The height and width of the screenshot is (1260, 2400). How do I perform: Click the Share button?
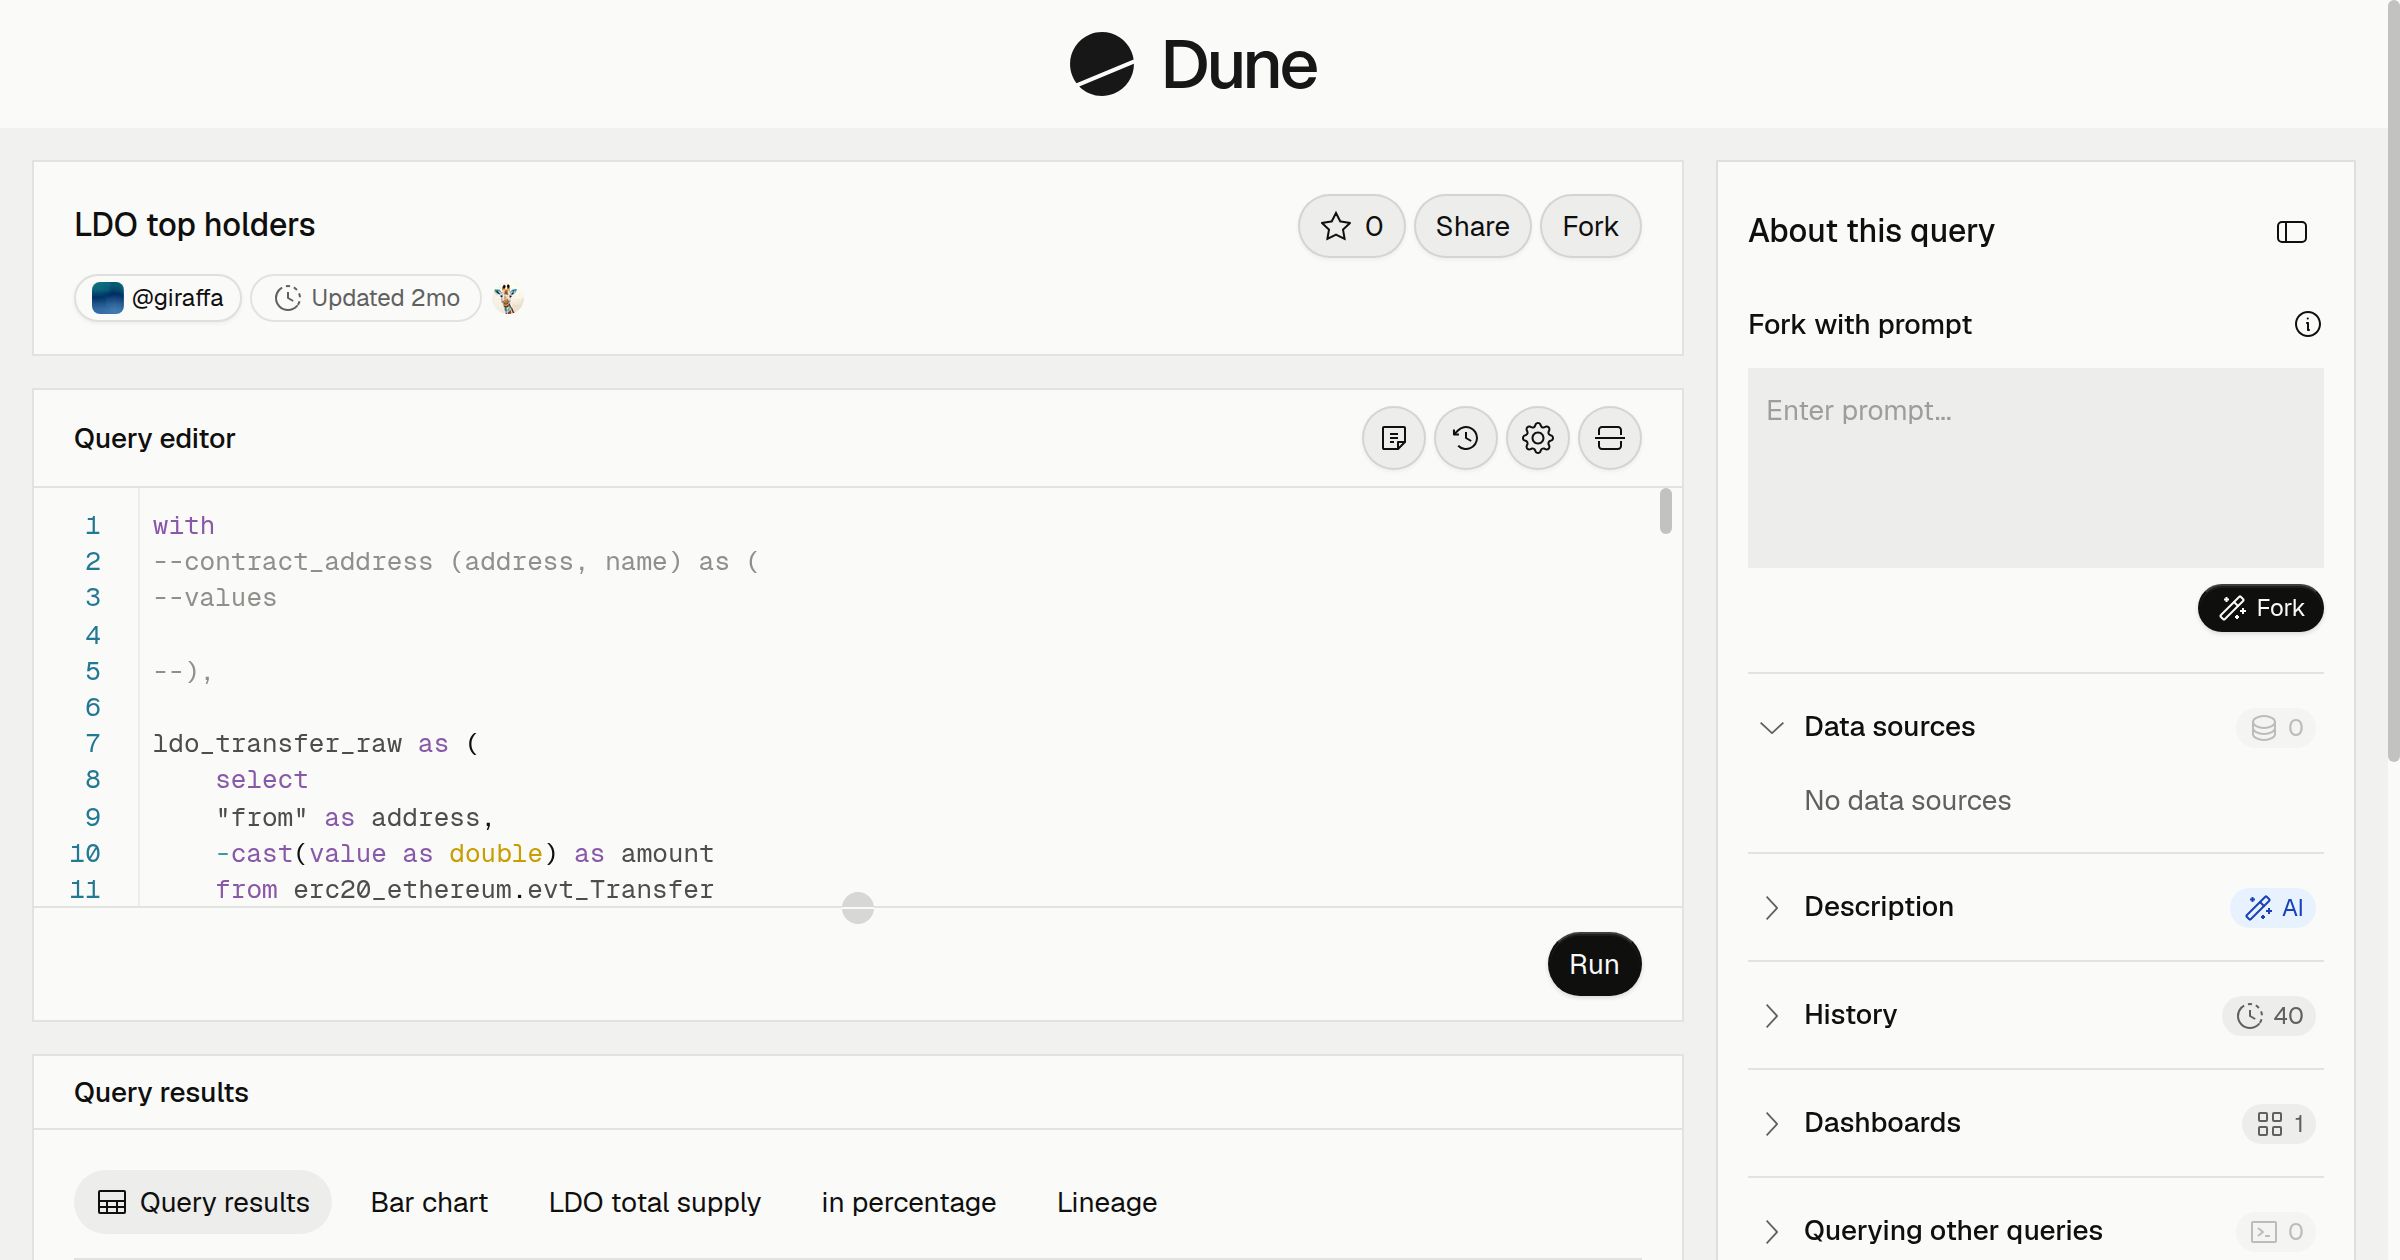click(x=1472, y=226)
